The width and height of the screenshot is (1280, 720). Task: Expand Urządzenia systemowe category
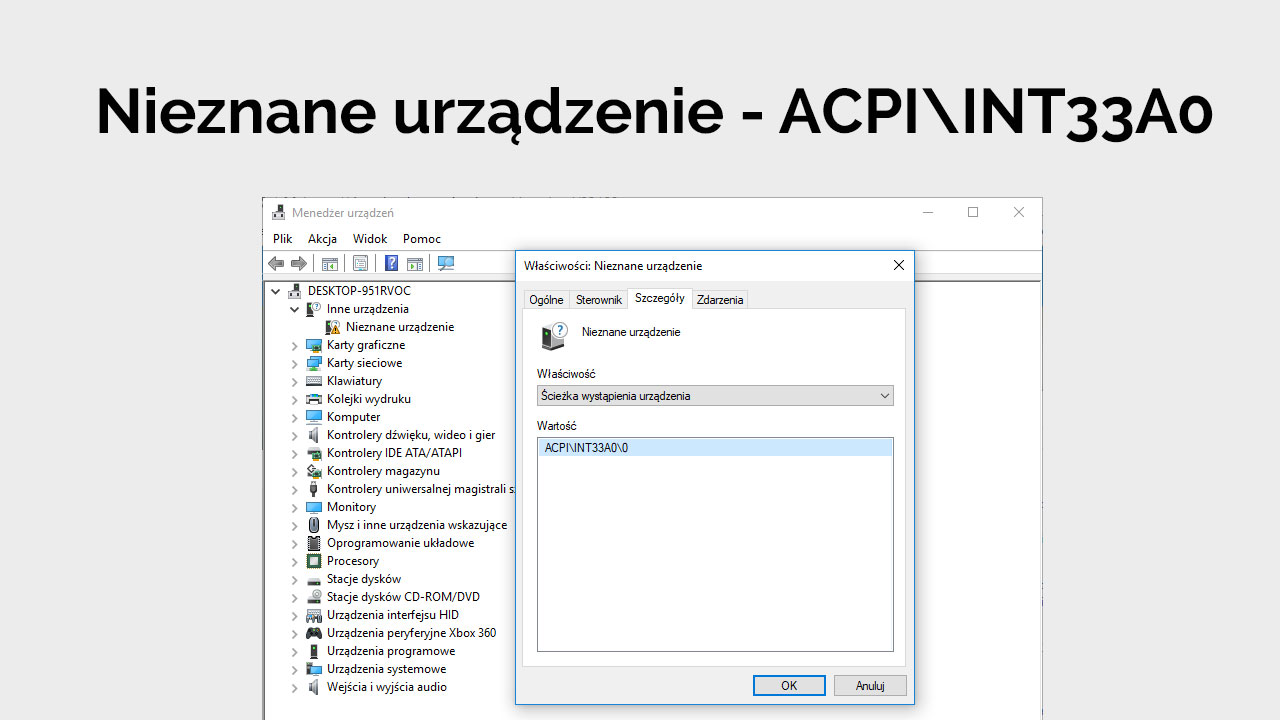pos(294,669)
